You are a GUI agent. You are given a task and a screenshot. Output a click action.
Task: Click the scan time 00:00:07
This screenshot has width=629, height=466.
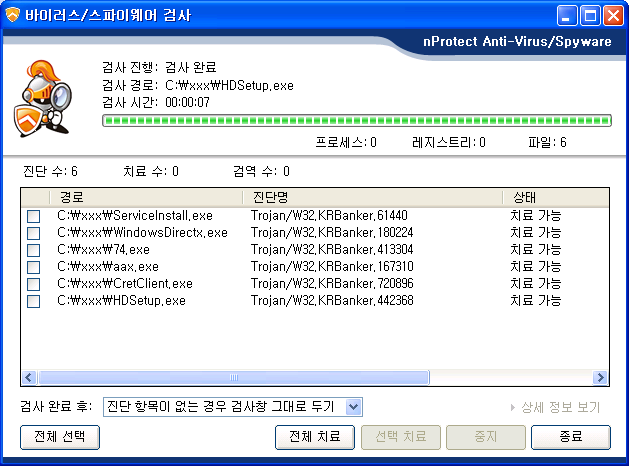click(187, 103)
